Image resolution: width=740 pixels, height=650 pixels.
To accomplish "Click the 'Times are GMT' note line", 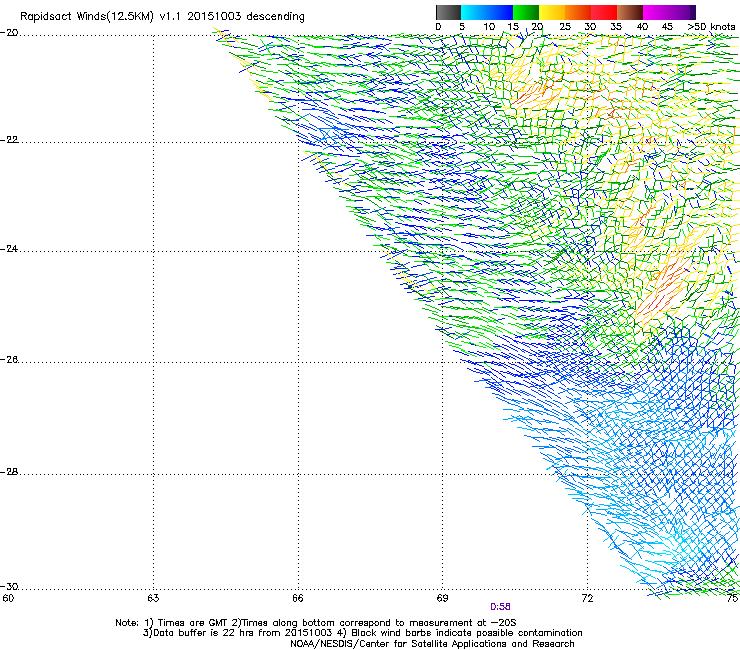I will click(x=316, y=623).
